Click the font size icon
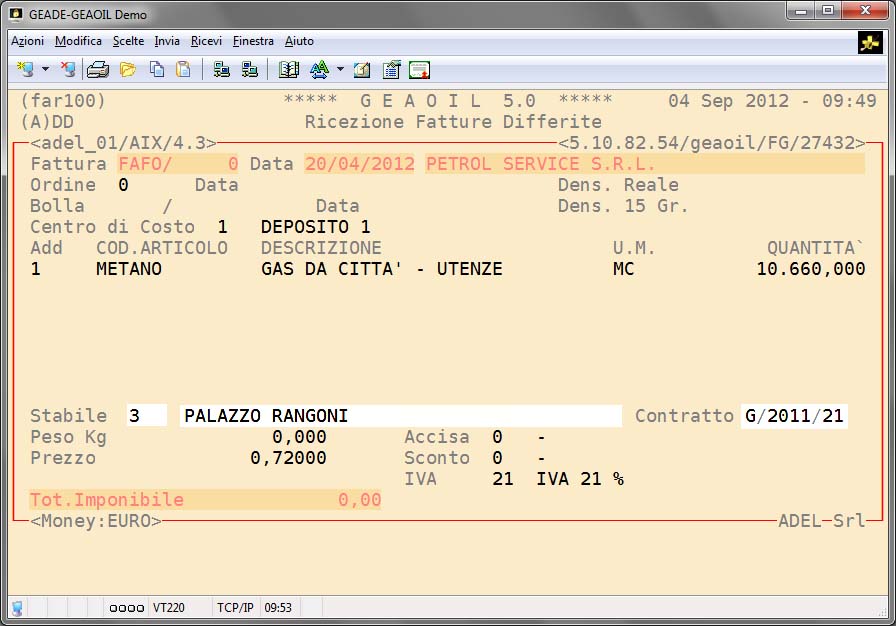The image size is (896, 626). tap(319, 70)
